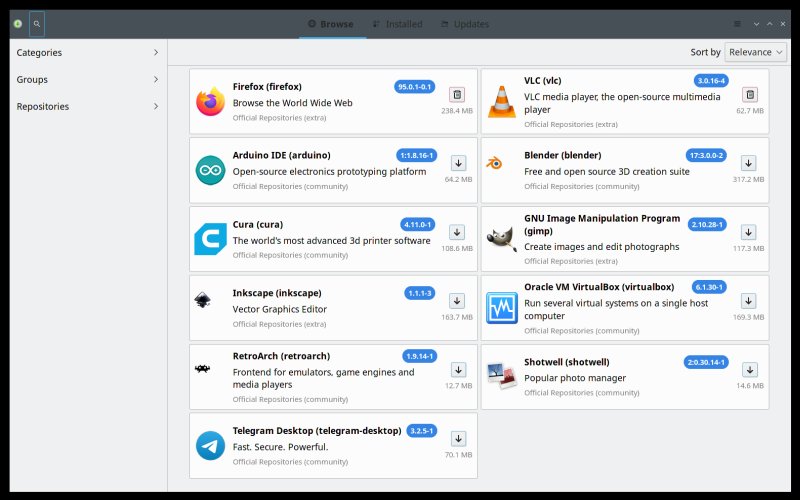Open Inkscape (inkscape) package title
800x500 pixels.
[x=277, y=293]
